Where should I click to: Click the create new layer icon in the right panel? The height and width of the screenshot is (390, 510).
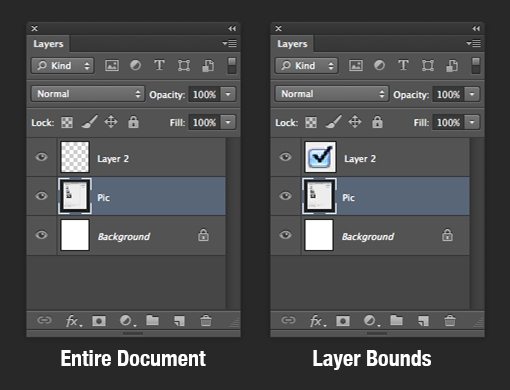click(423, 321)
